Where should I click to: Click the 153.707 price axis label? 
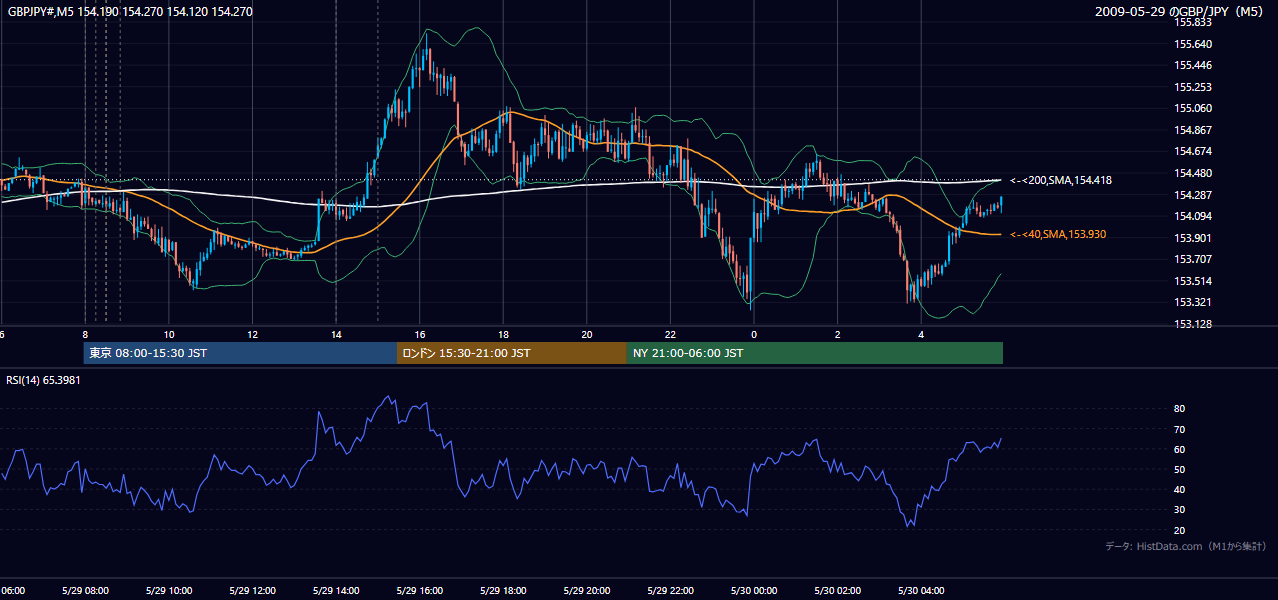[x=1193, y=259]
